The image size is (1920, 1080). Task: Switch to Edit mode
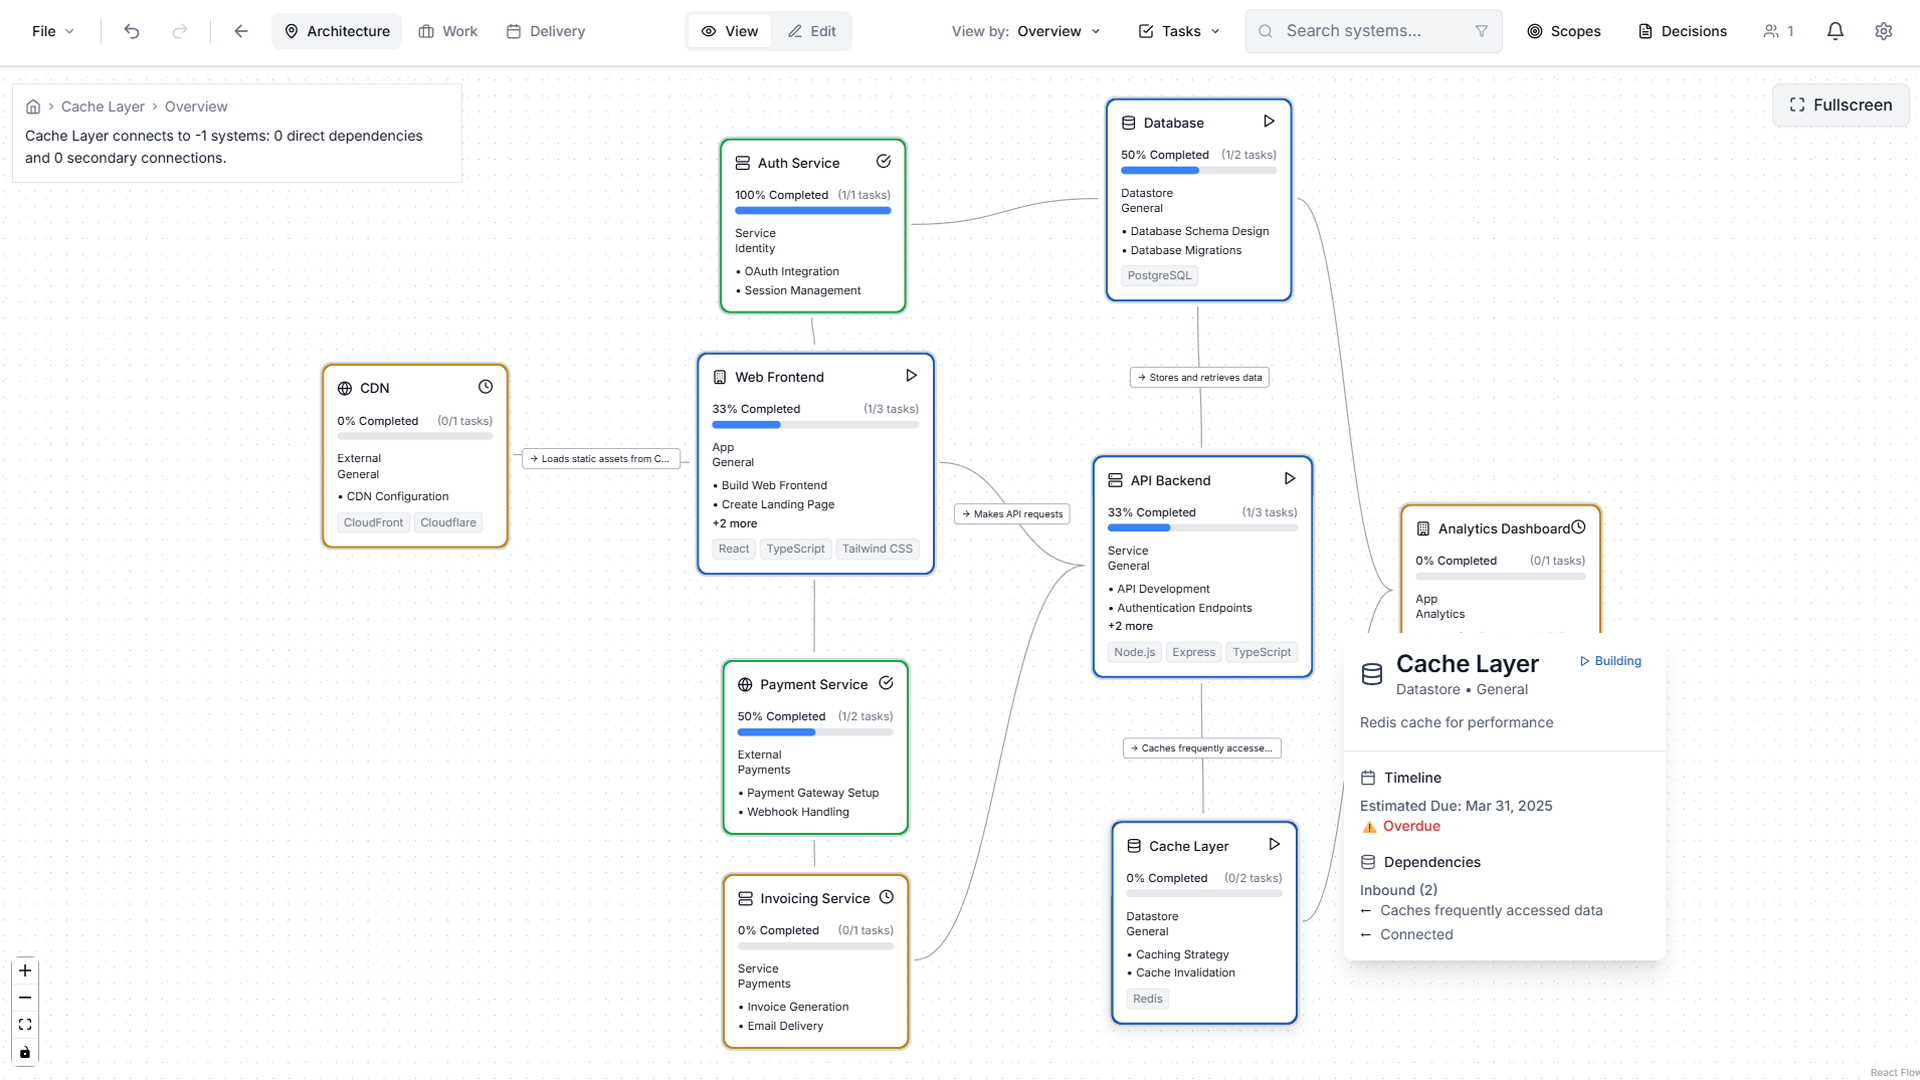click(811, 31)
